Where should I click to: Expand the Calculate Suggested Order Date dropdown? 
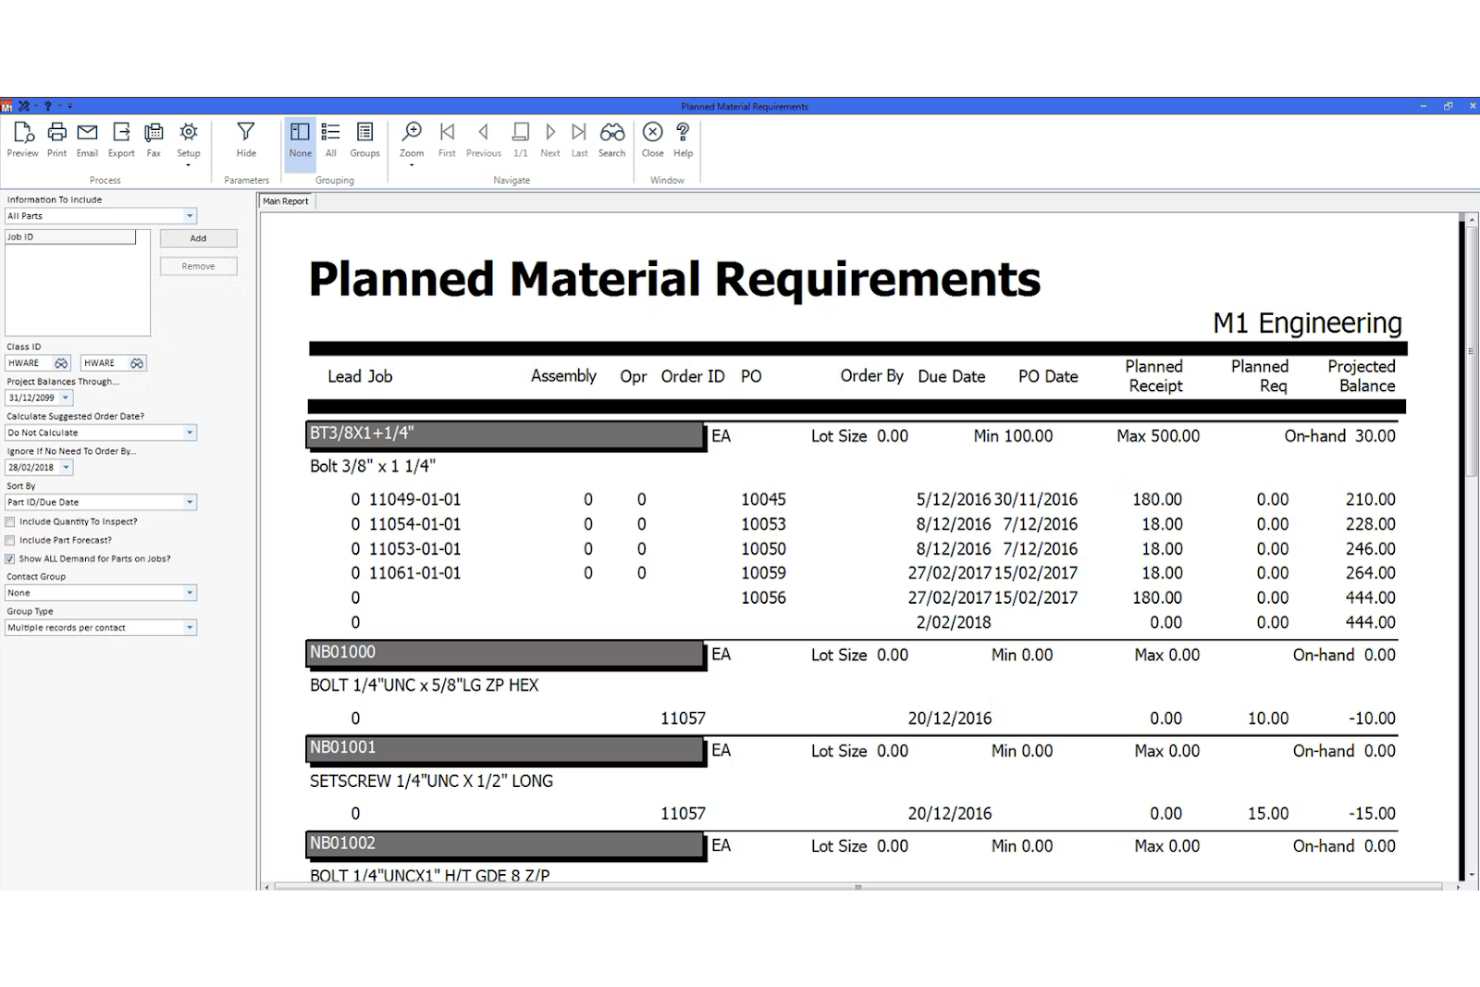[189, 432]
